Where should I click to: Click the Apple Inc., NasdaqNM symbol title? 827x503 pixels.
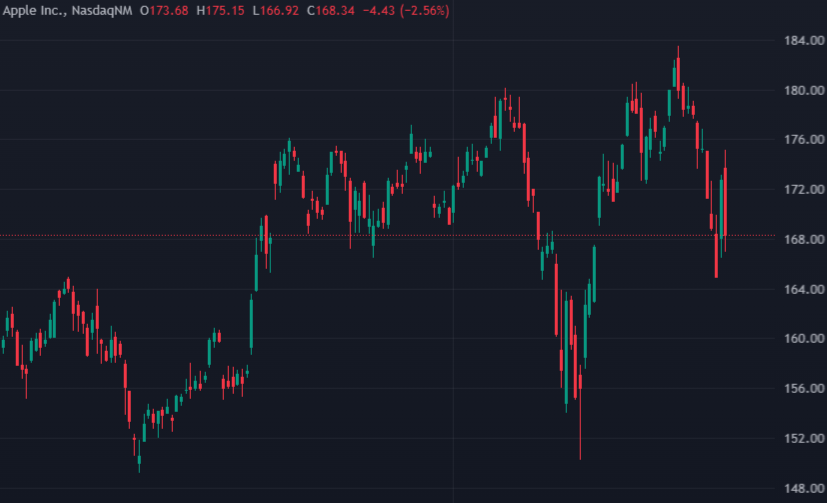pyautogui.click(x=68, y=11)
